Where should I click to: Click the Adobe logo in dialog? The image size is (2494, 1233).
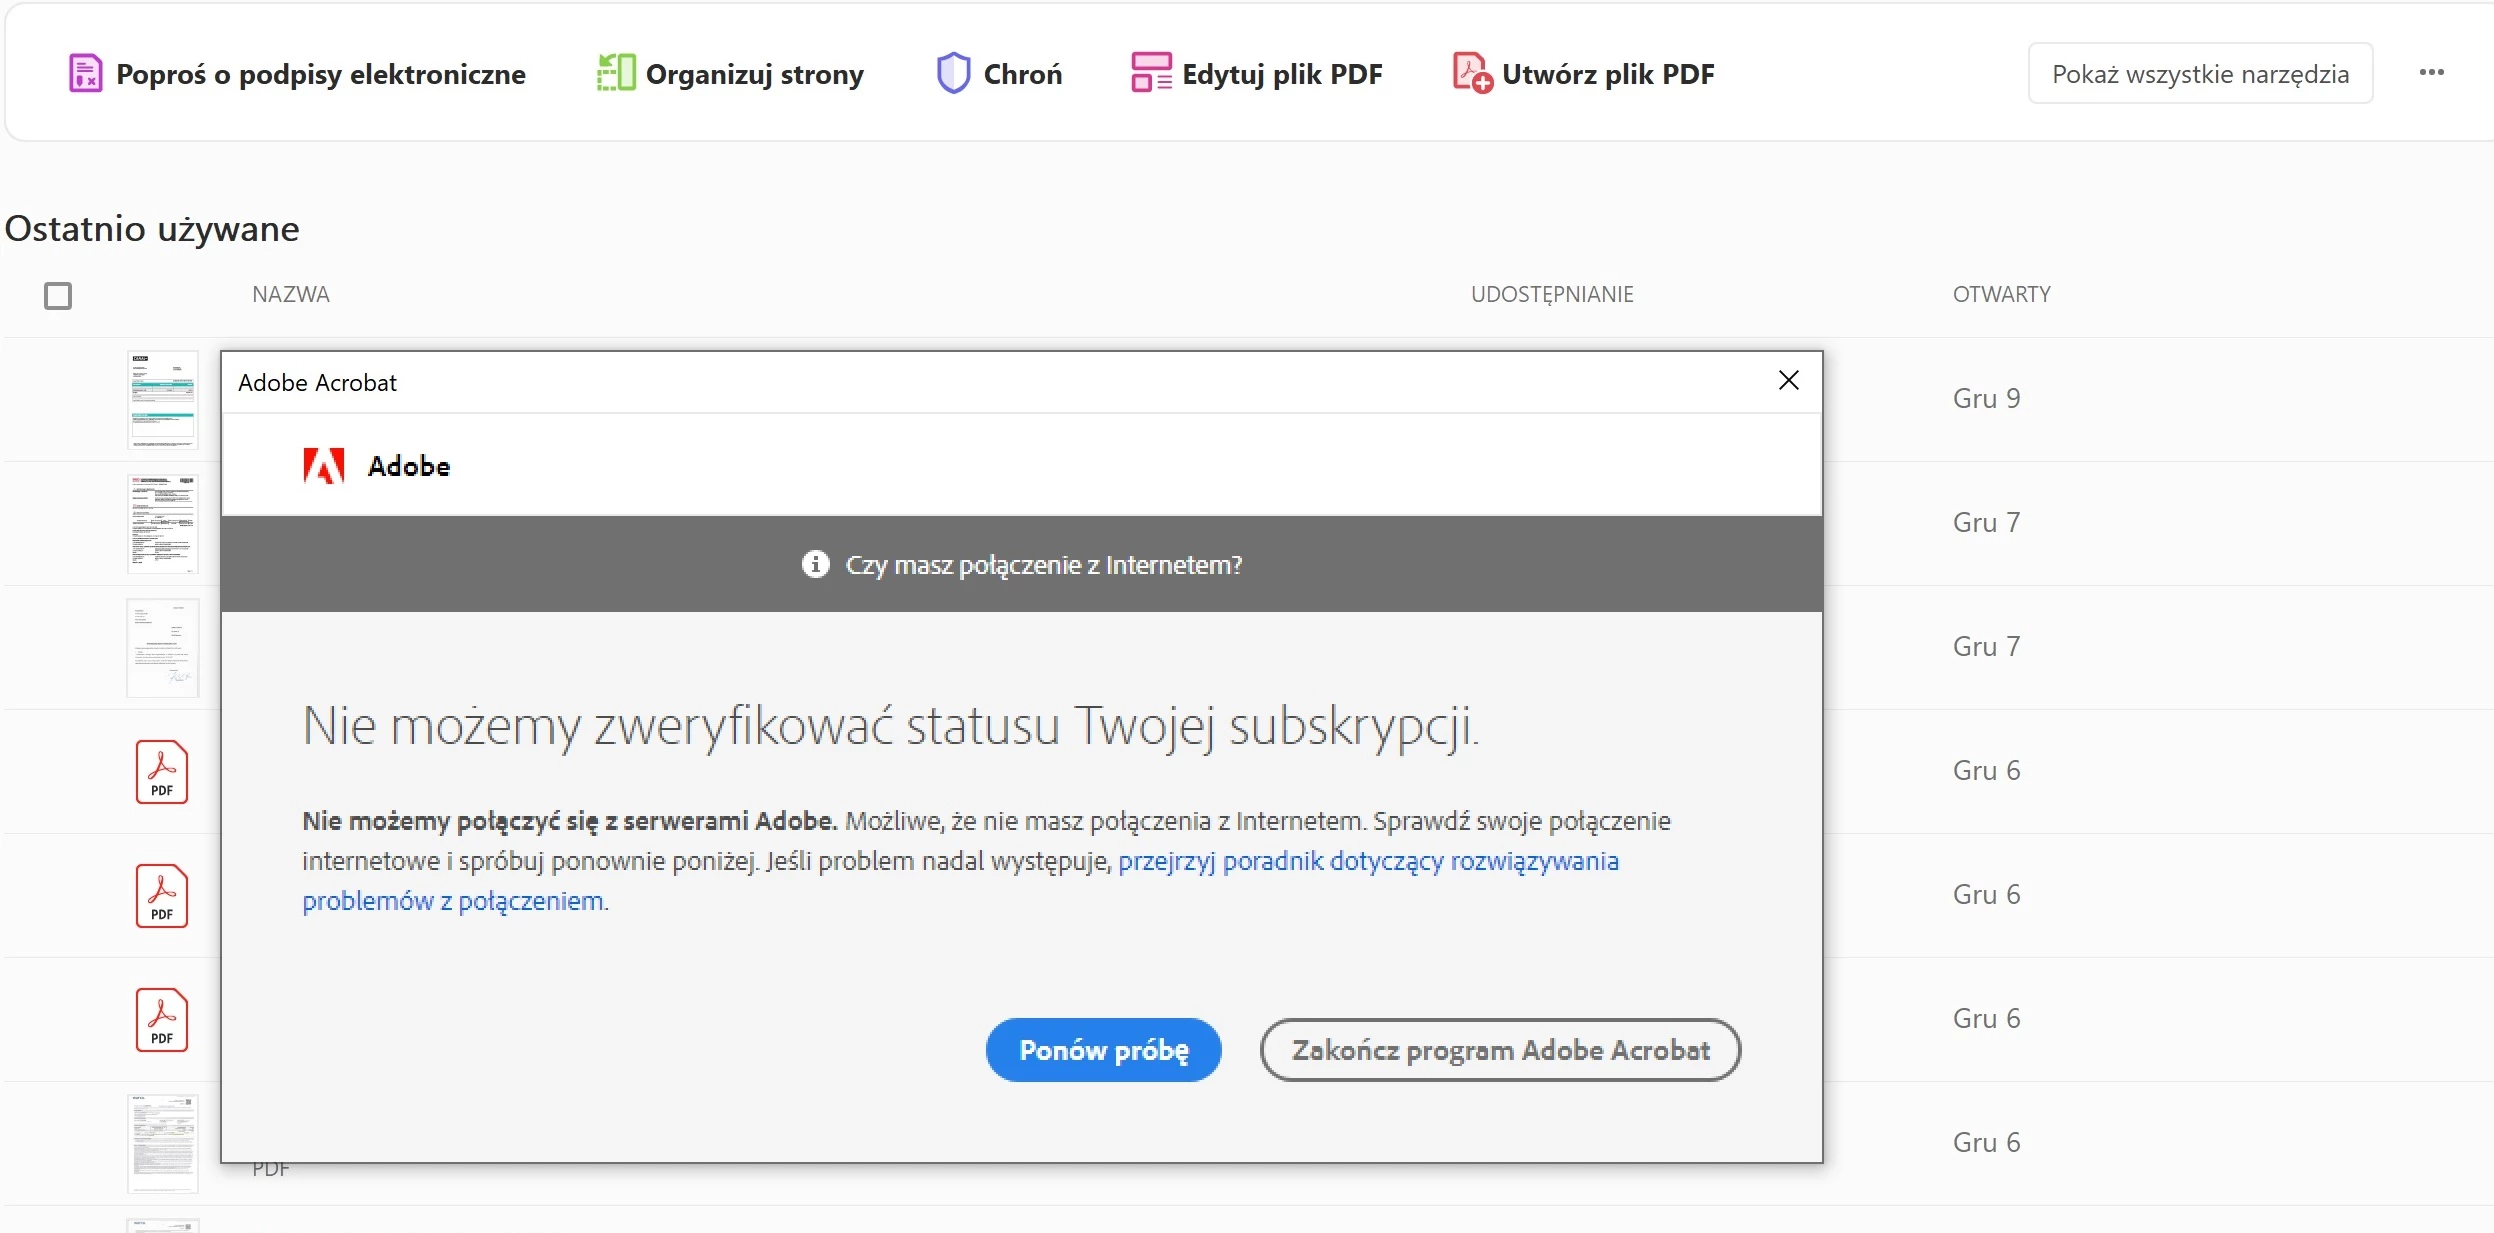(324, 466)
